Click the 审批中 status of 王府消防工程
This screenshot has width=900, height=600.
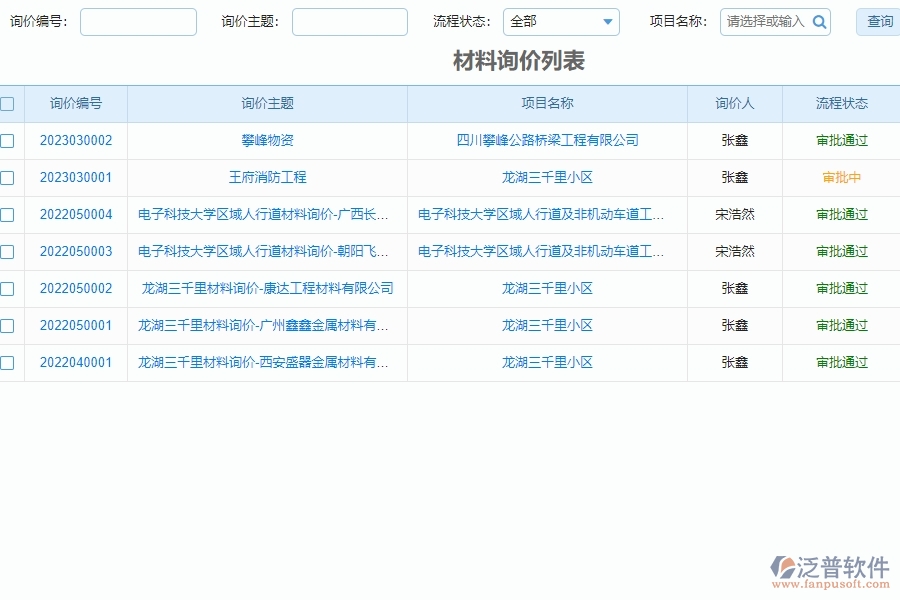[x=841, y=177]
